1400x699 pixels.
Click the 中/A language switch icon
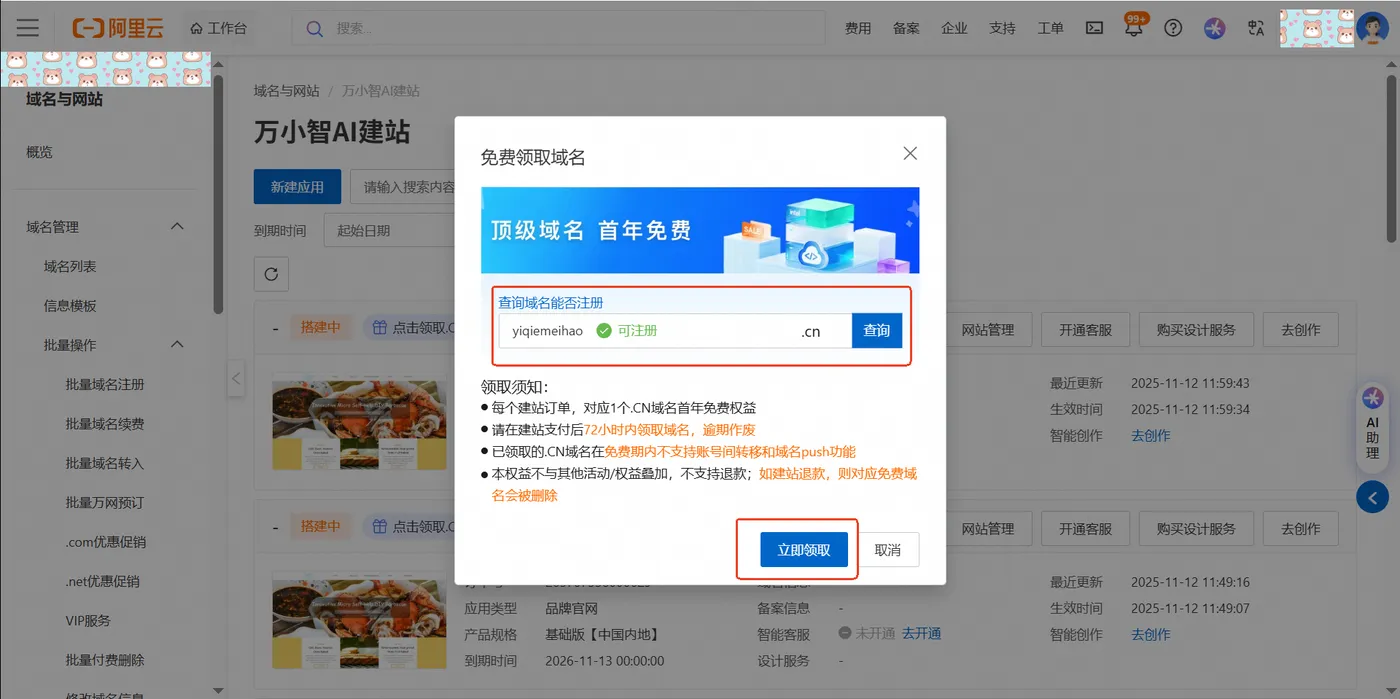pyautogui.click(x=1255, y=27)
